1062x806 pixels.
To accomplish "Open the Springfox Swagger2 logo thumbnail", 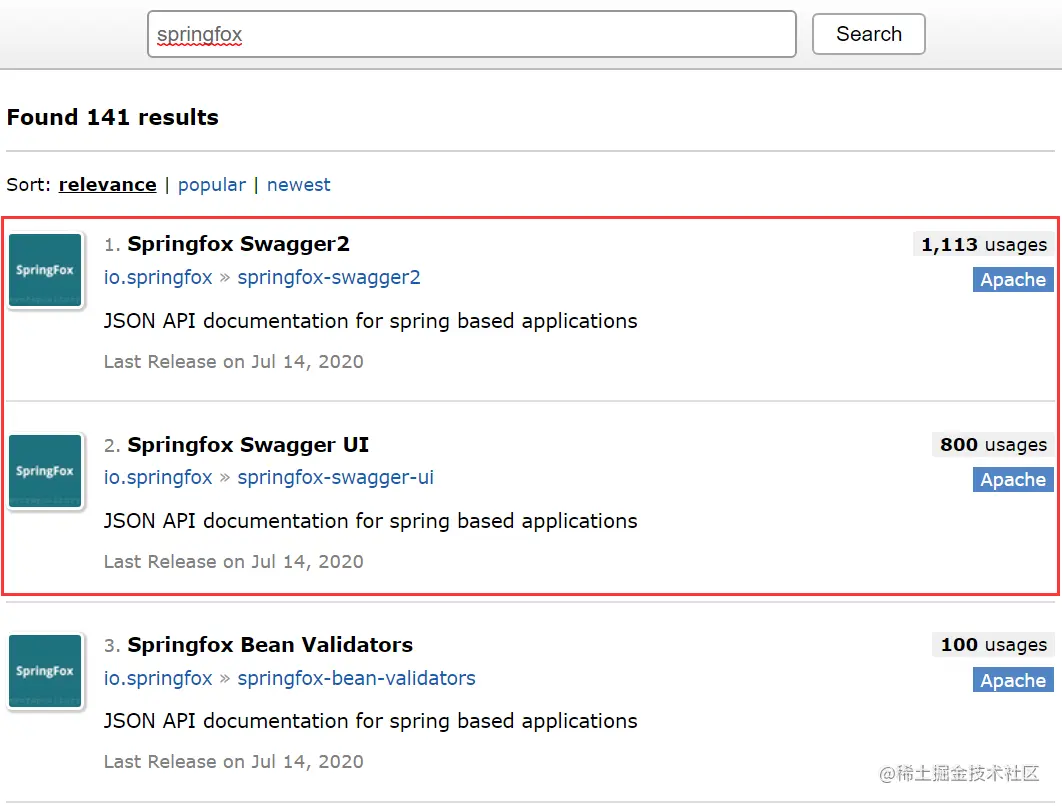I will tap(45, 270).
